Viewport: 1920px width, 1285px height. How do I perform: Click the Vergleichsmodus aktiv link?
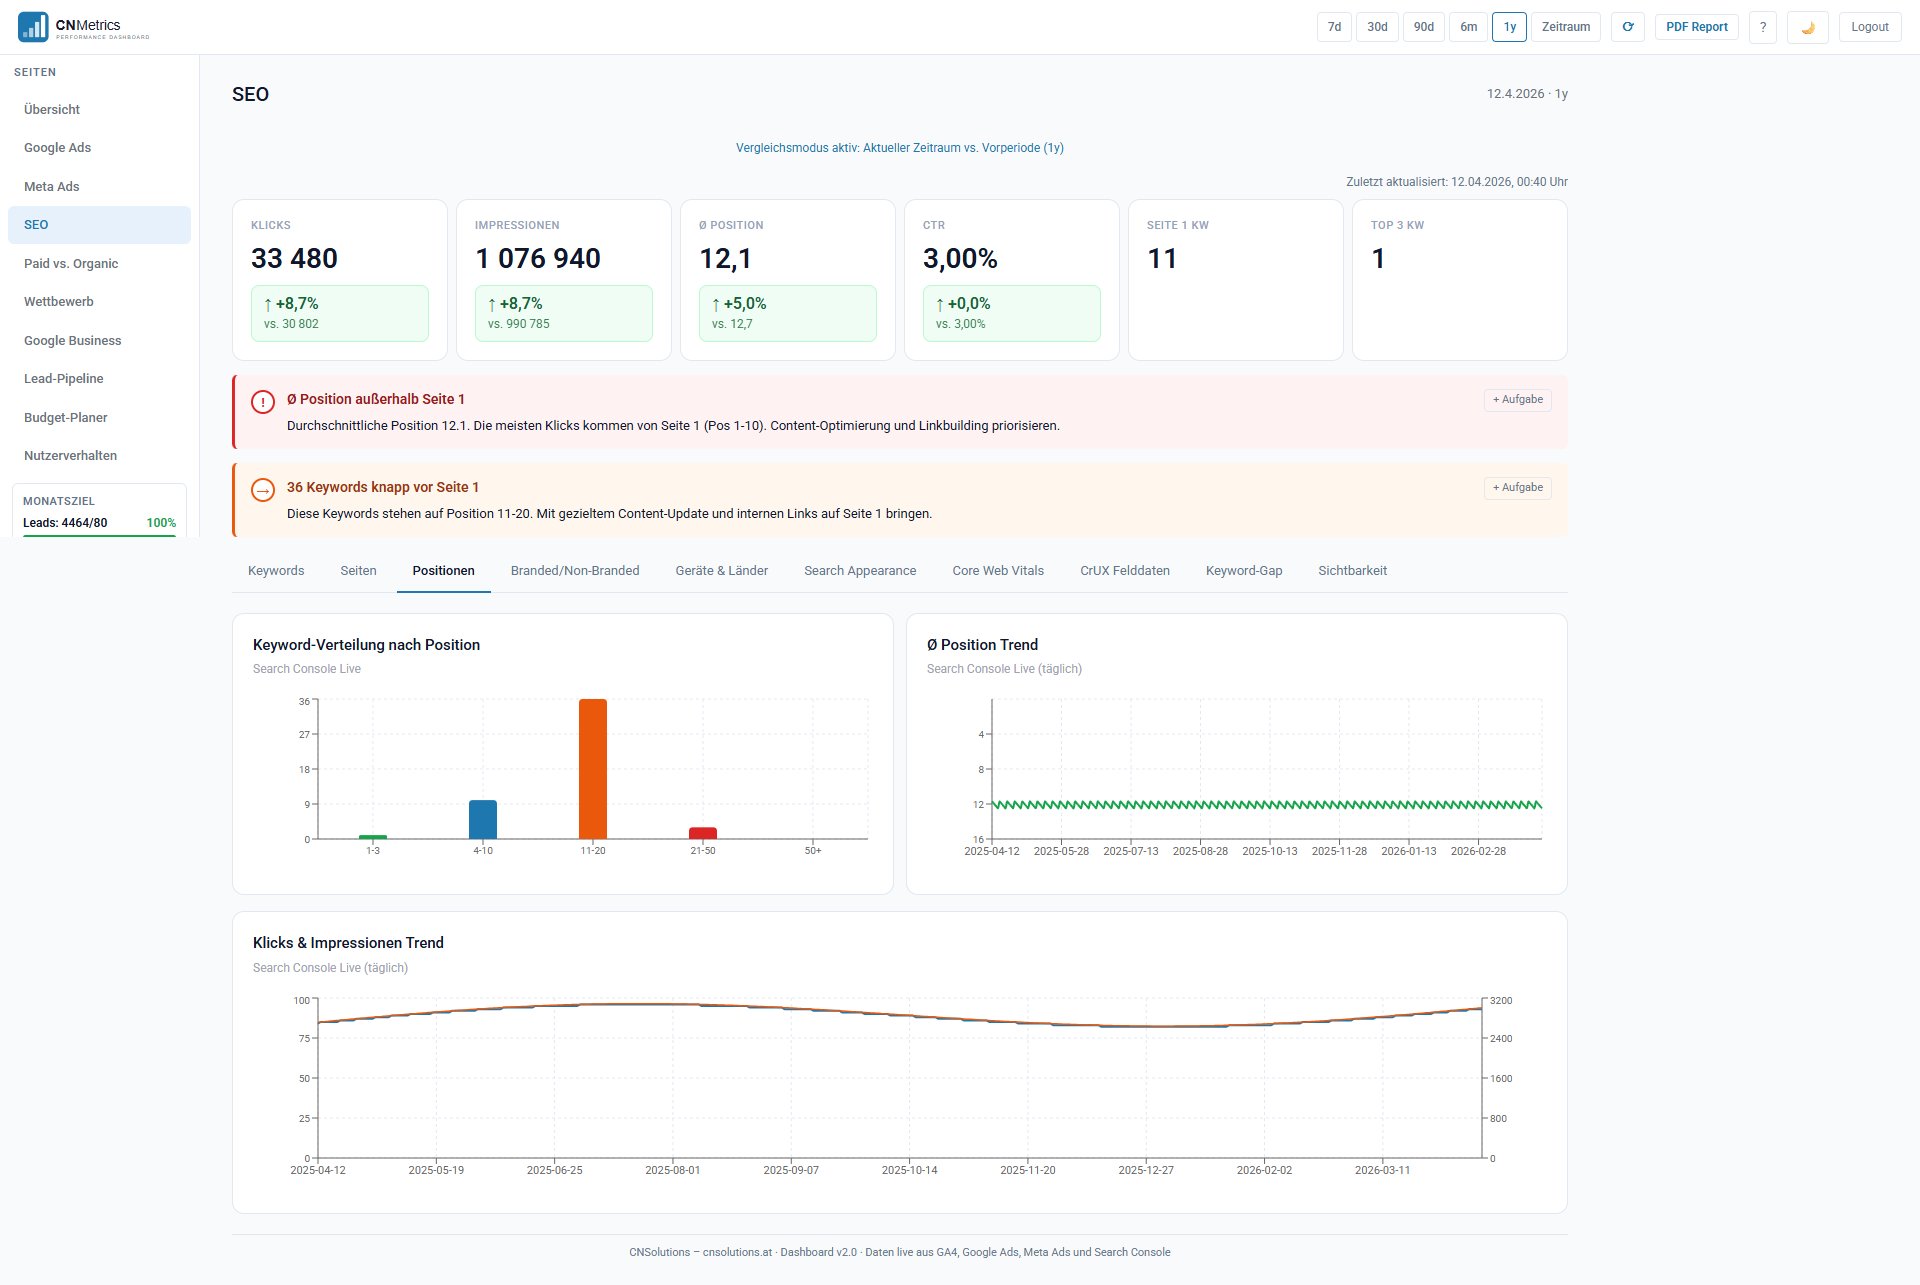click(x=899, y=147)
